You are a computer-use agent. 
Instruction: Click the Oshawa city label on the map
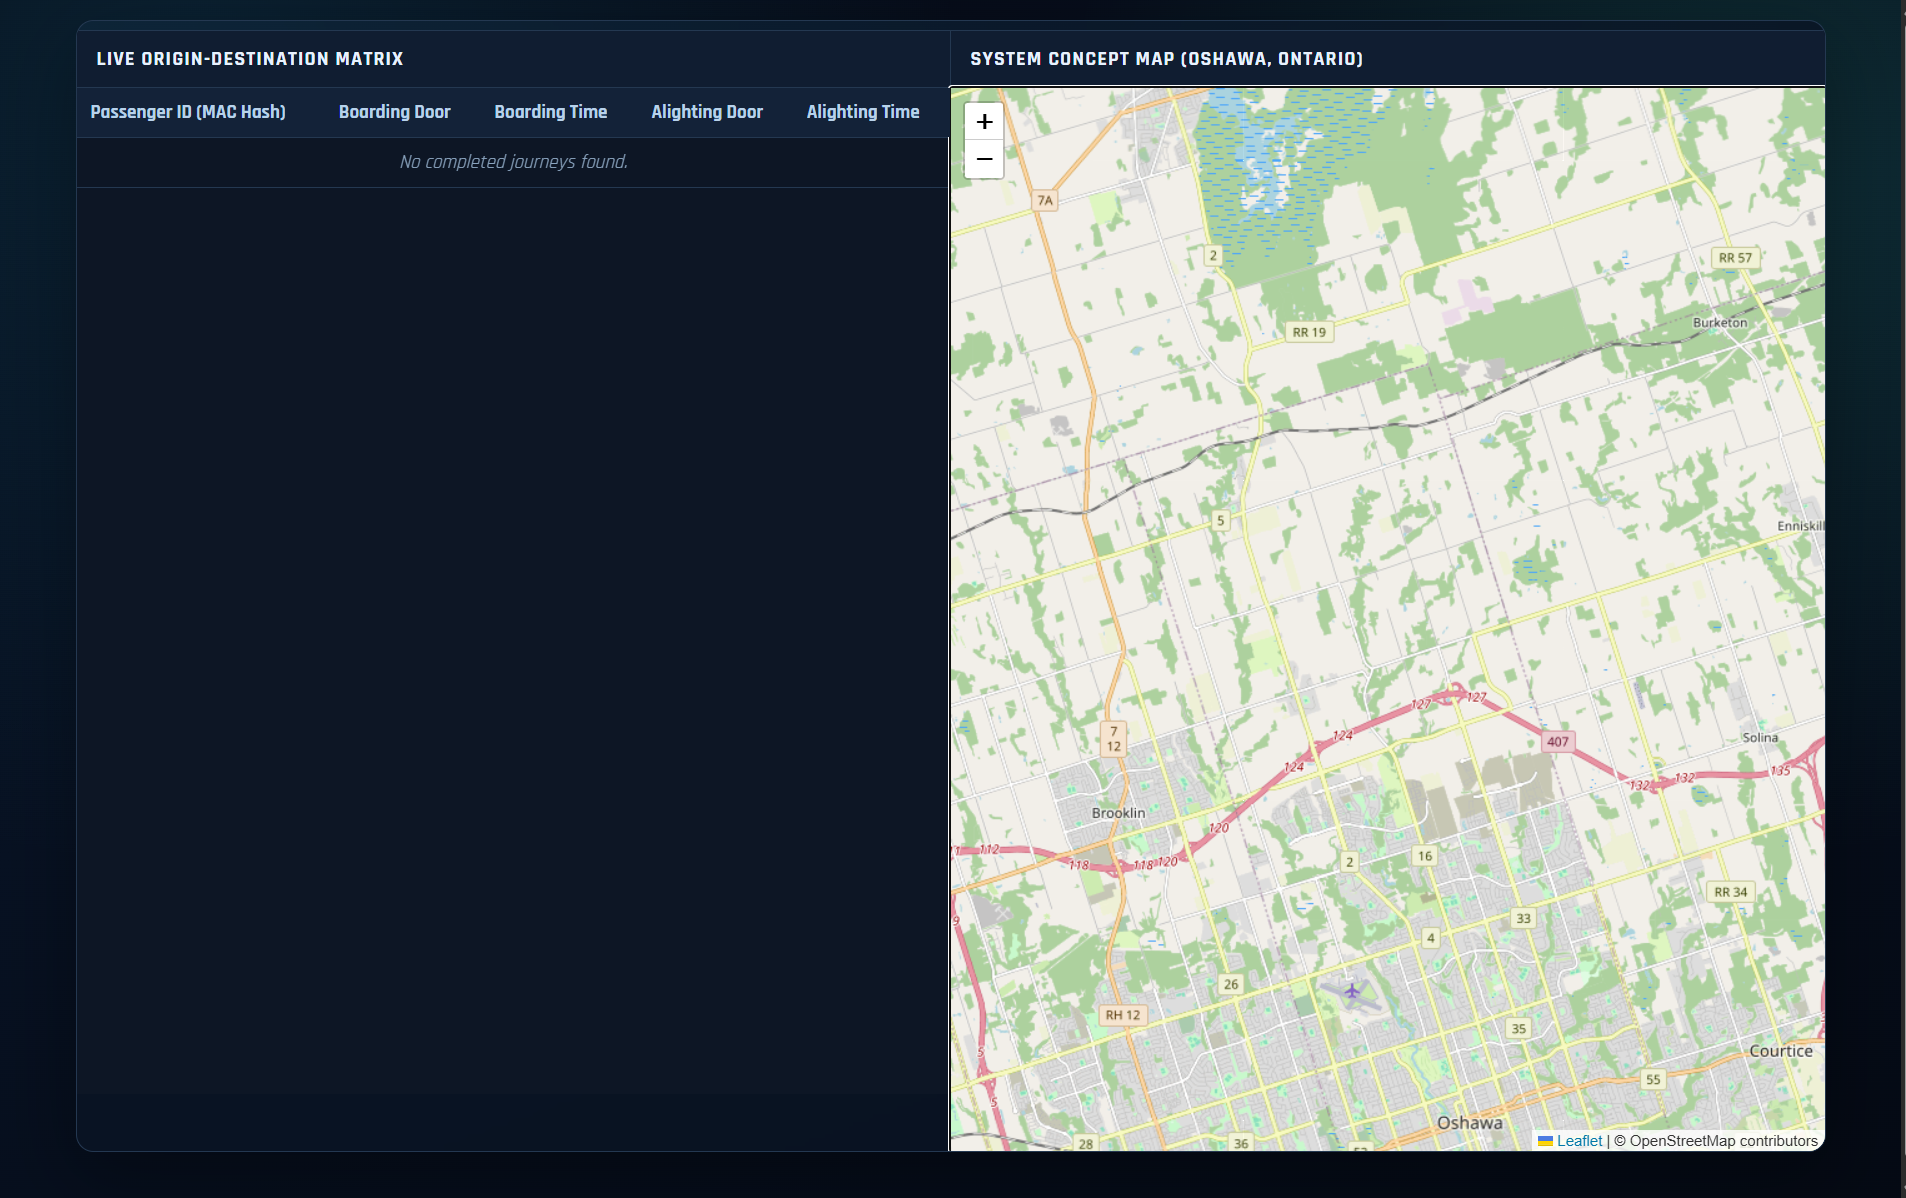coord(1469,1123)
